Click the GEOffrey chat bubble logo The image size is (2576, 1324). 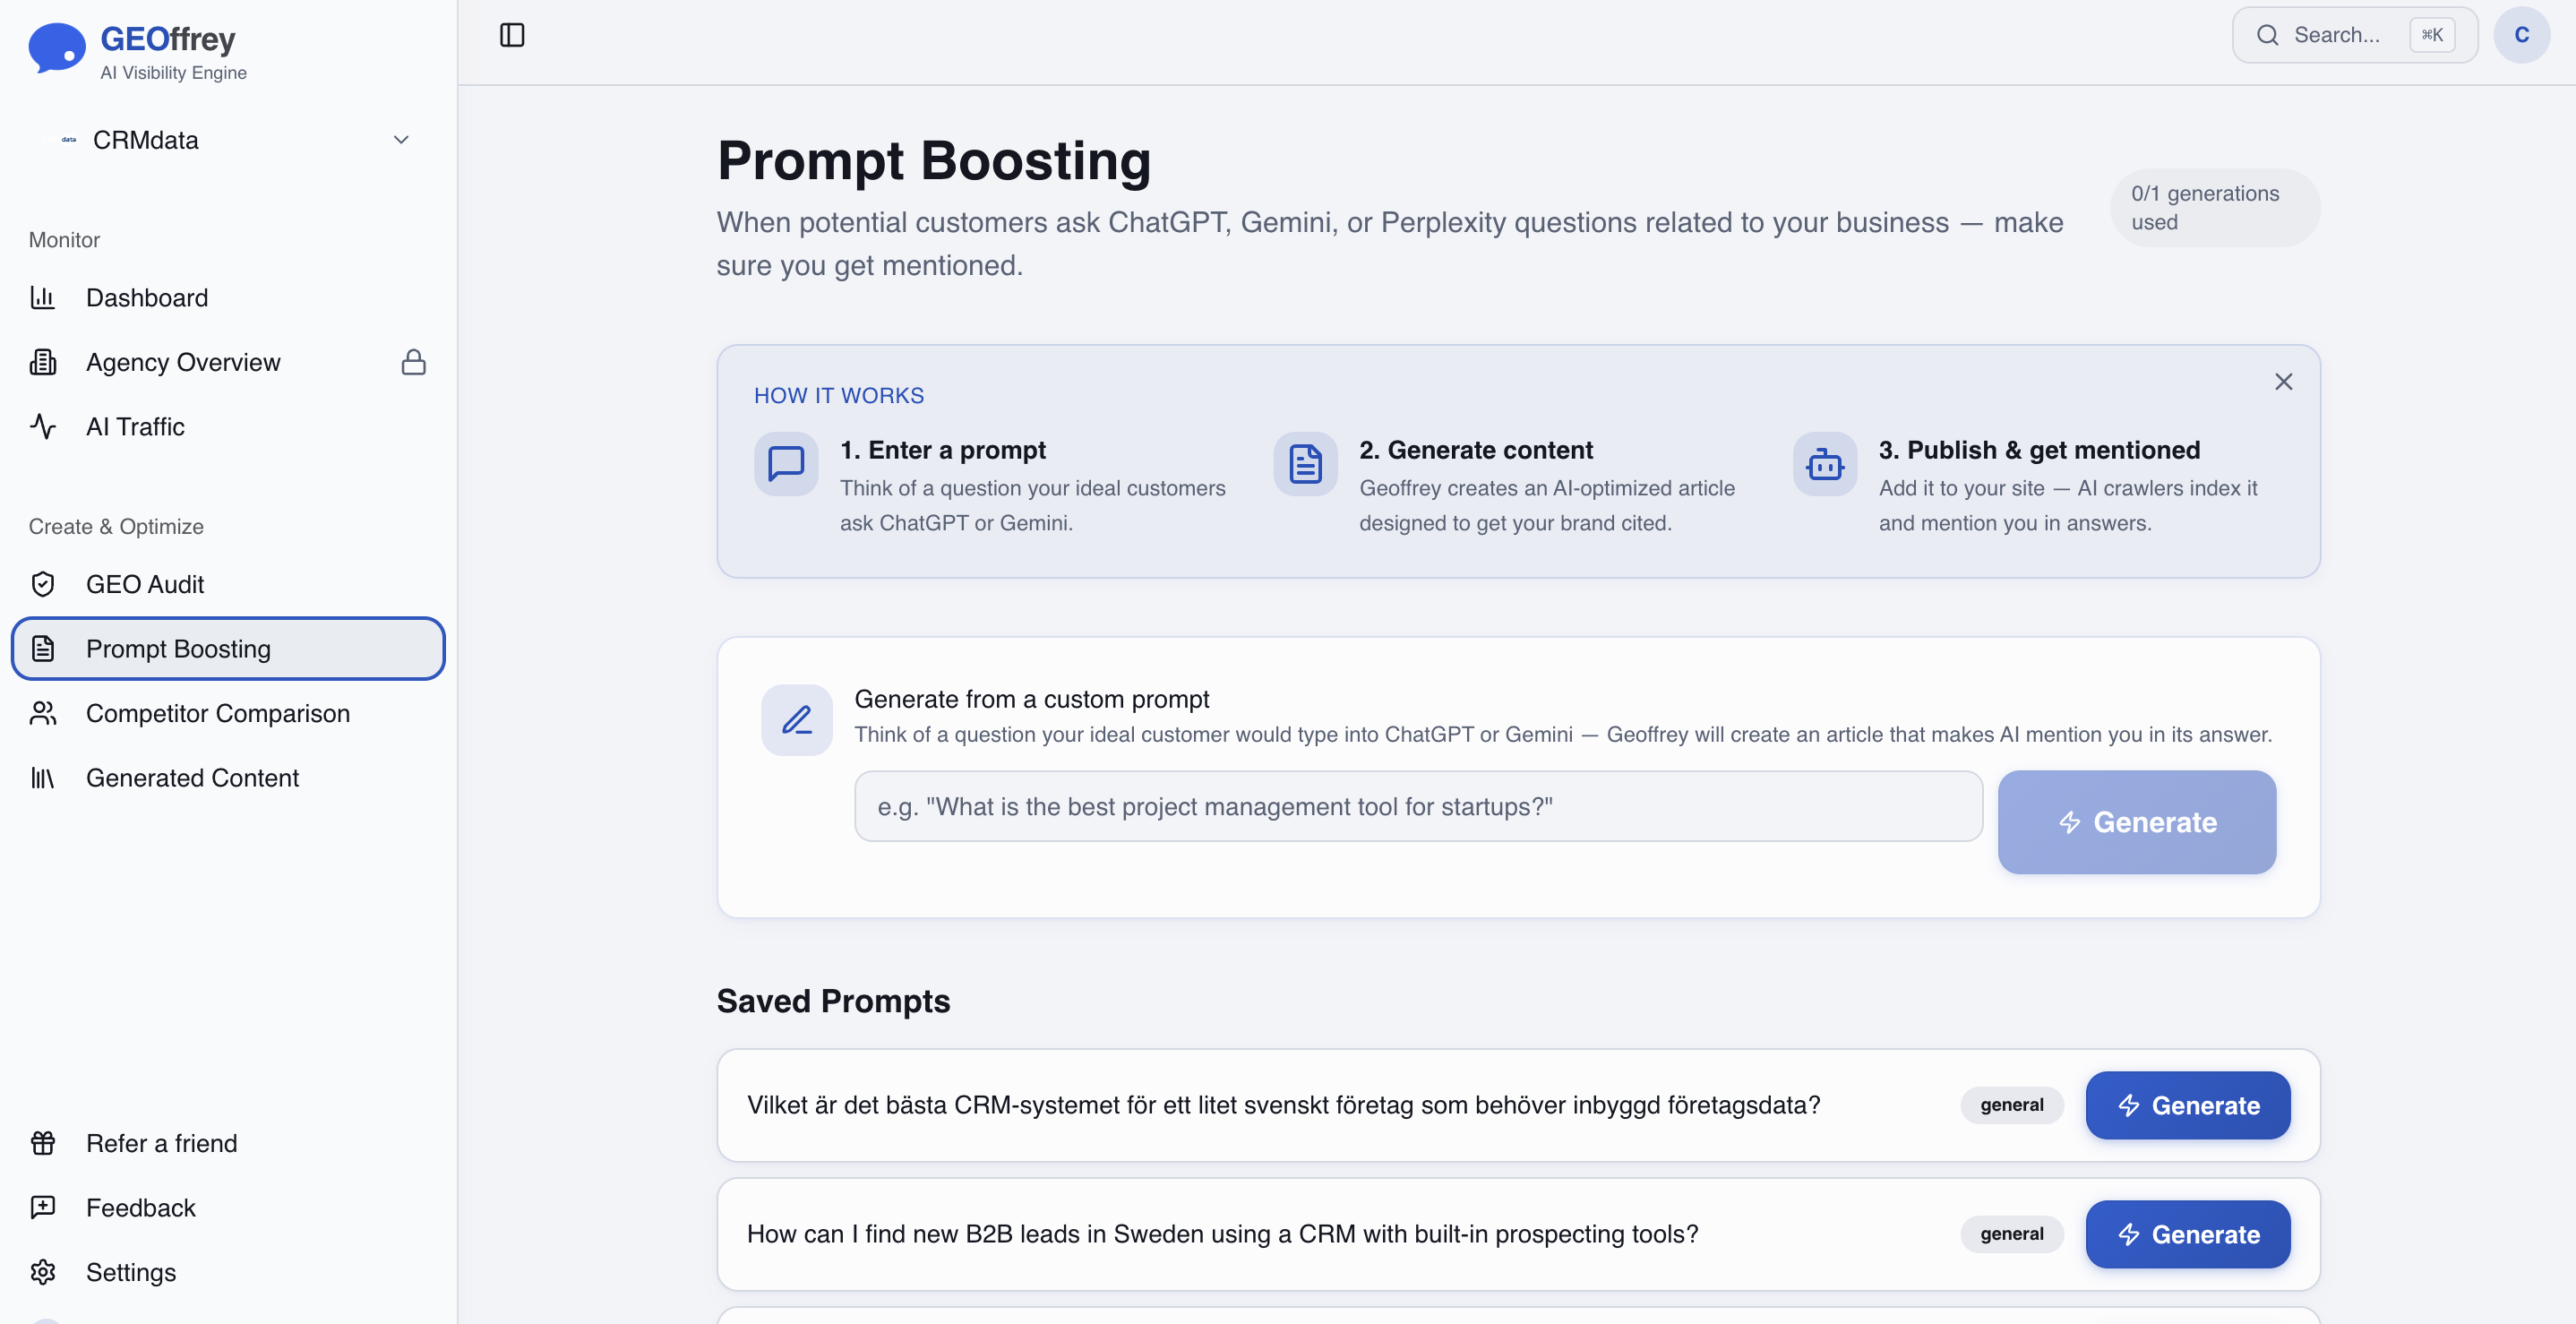pyautogui.click(x=56, y=48)
